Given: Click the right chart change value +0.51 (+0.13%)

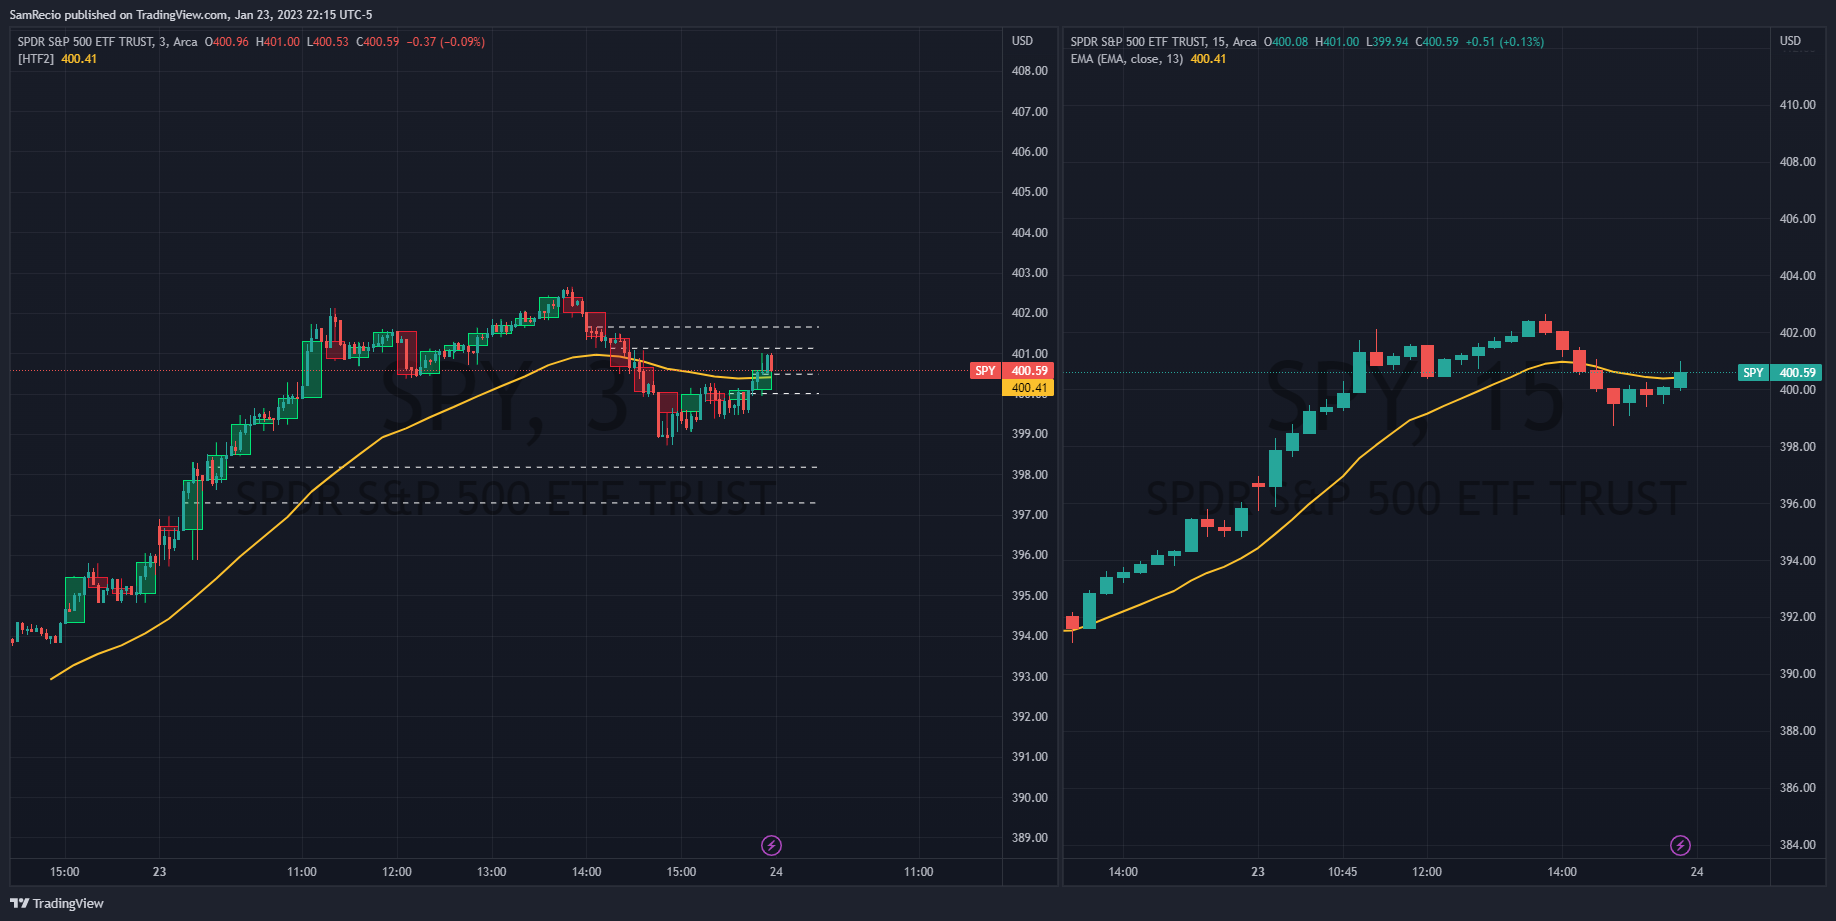Looking at the screenshot, I should (x=1505, y=42).
